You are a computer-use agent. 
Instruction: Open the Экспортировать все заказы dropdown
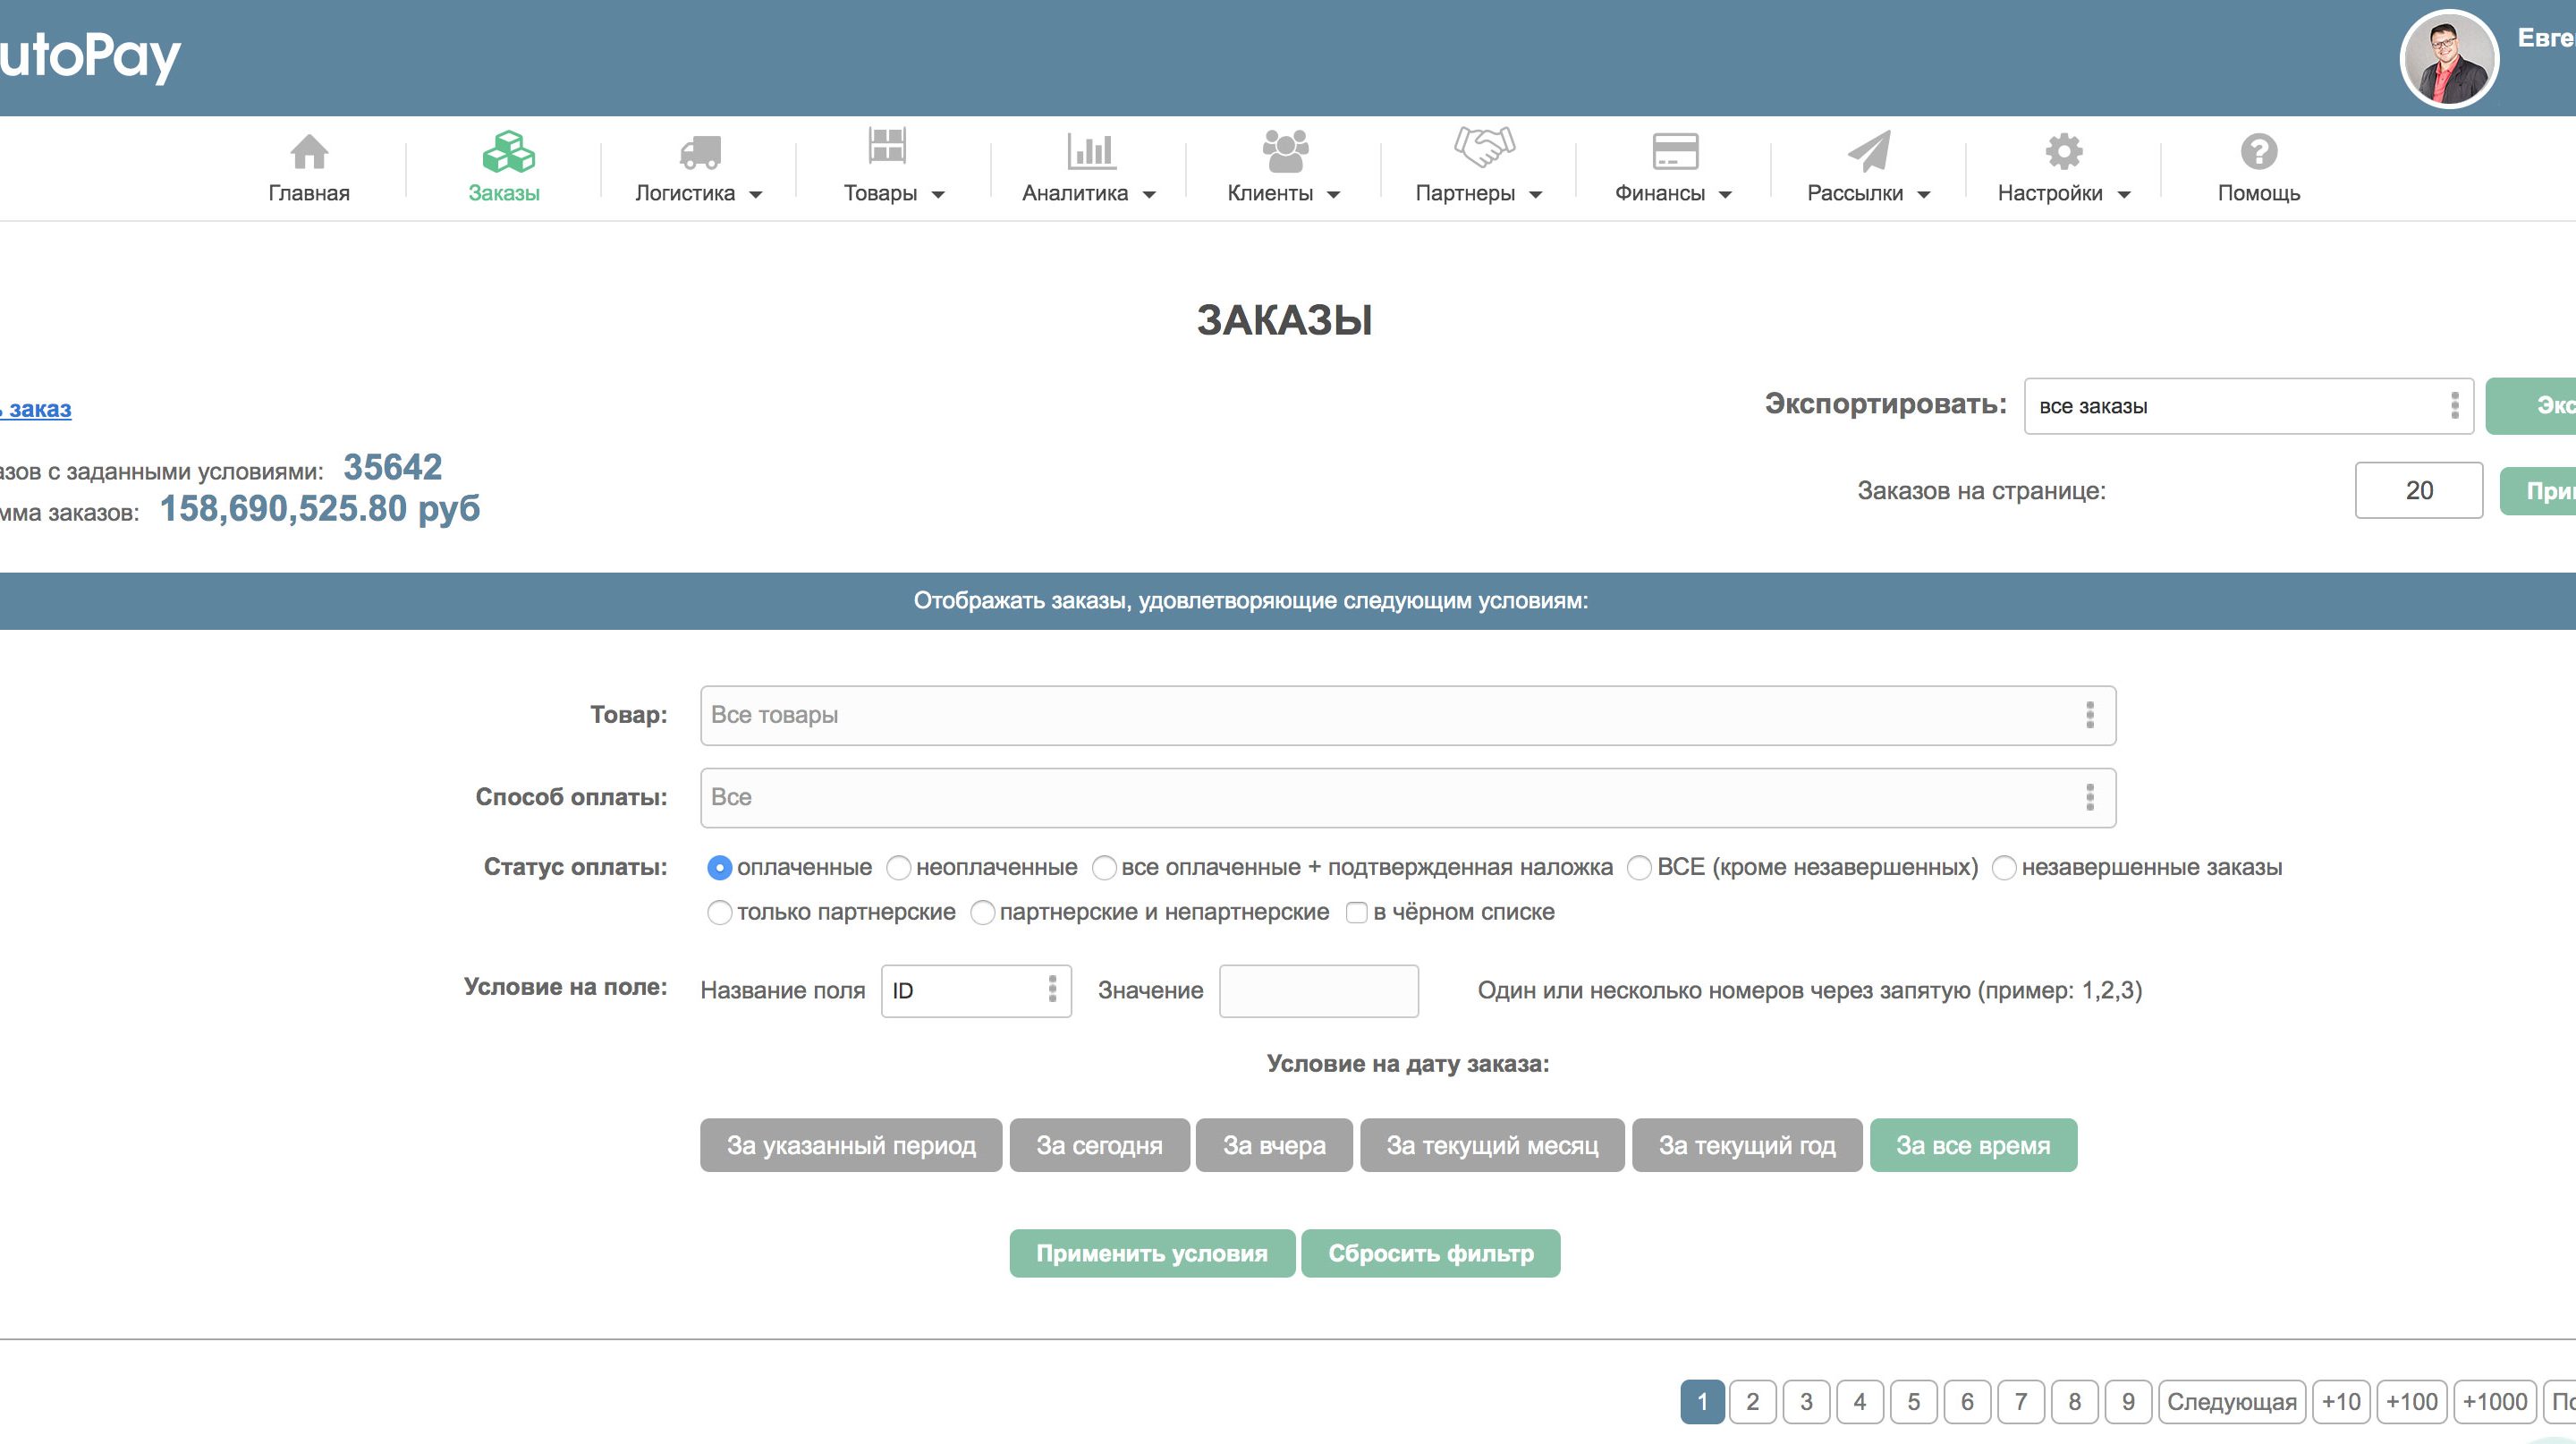2249,406
